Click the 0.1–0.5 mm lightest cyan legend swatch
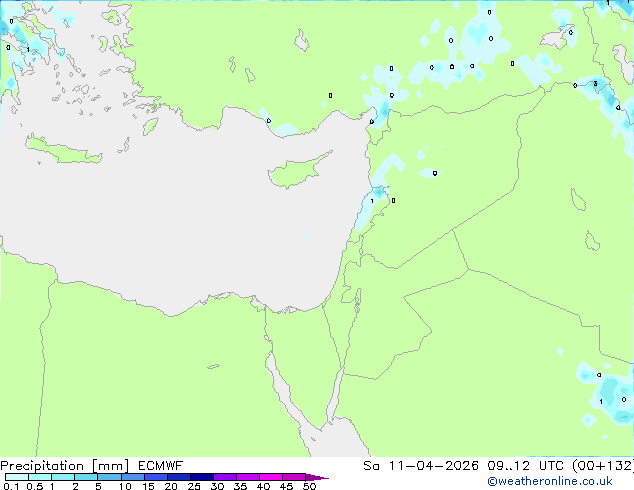Viewport: 634px width, 490px height. coord(17,477)
